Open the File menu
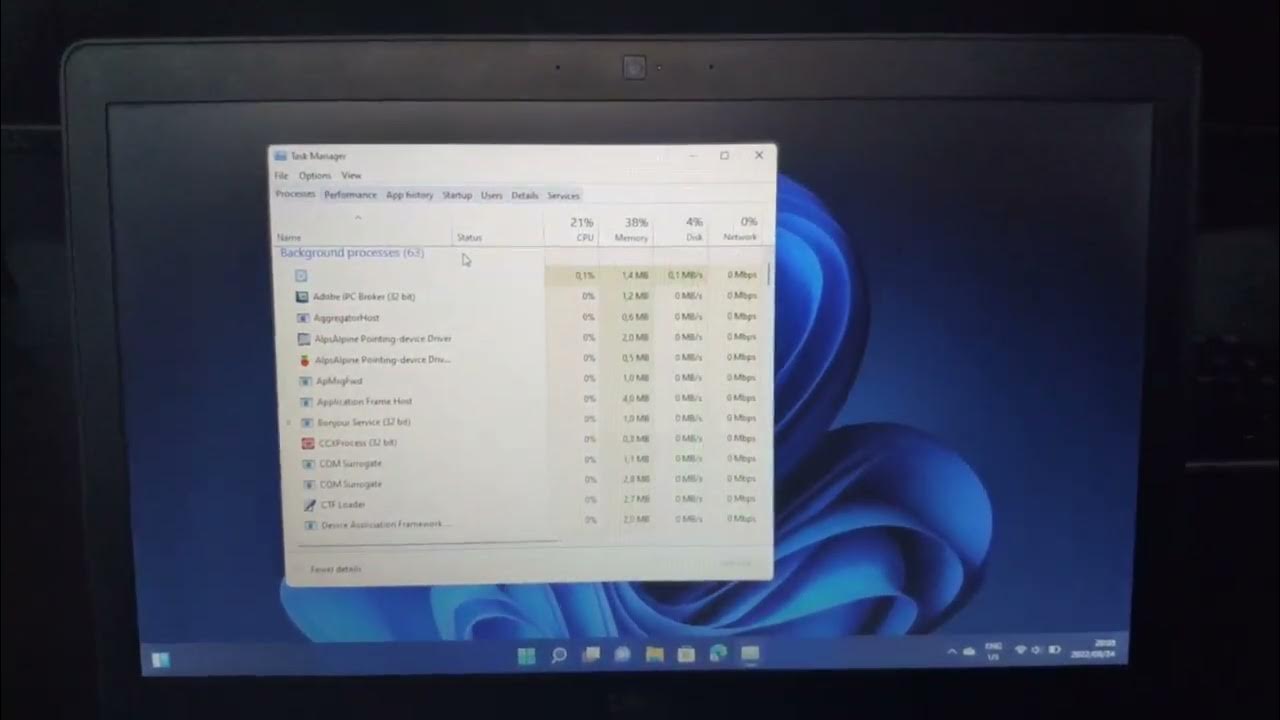 [282, 176]
